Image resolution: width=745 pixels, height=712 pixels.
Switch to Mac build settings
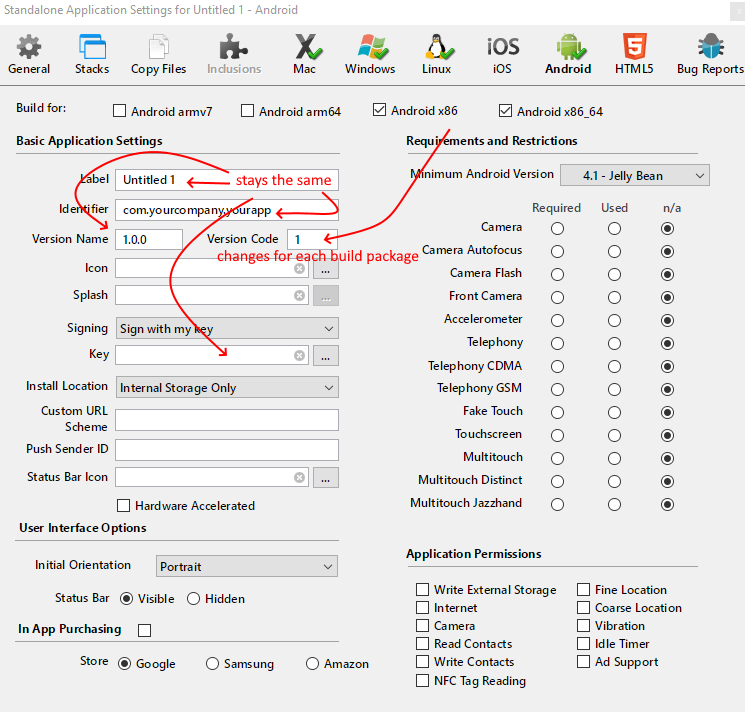(x=305, y=54)
